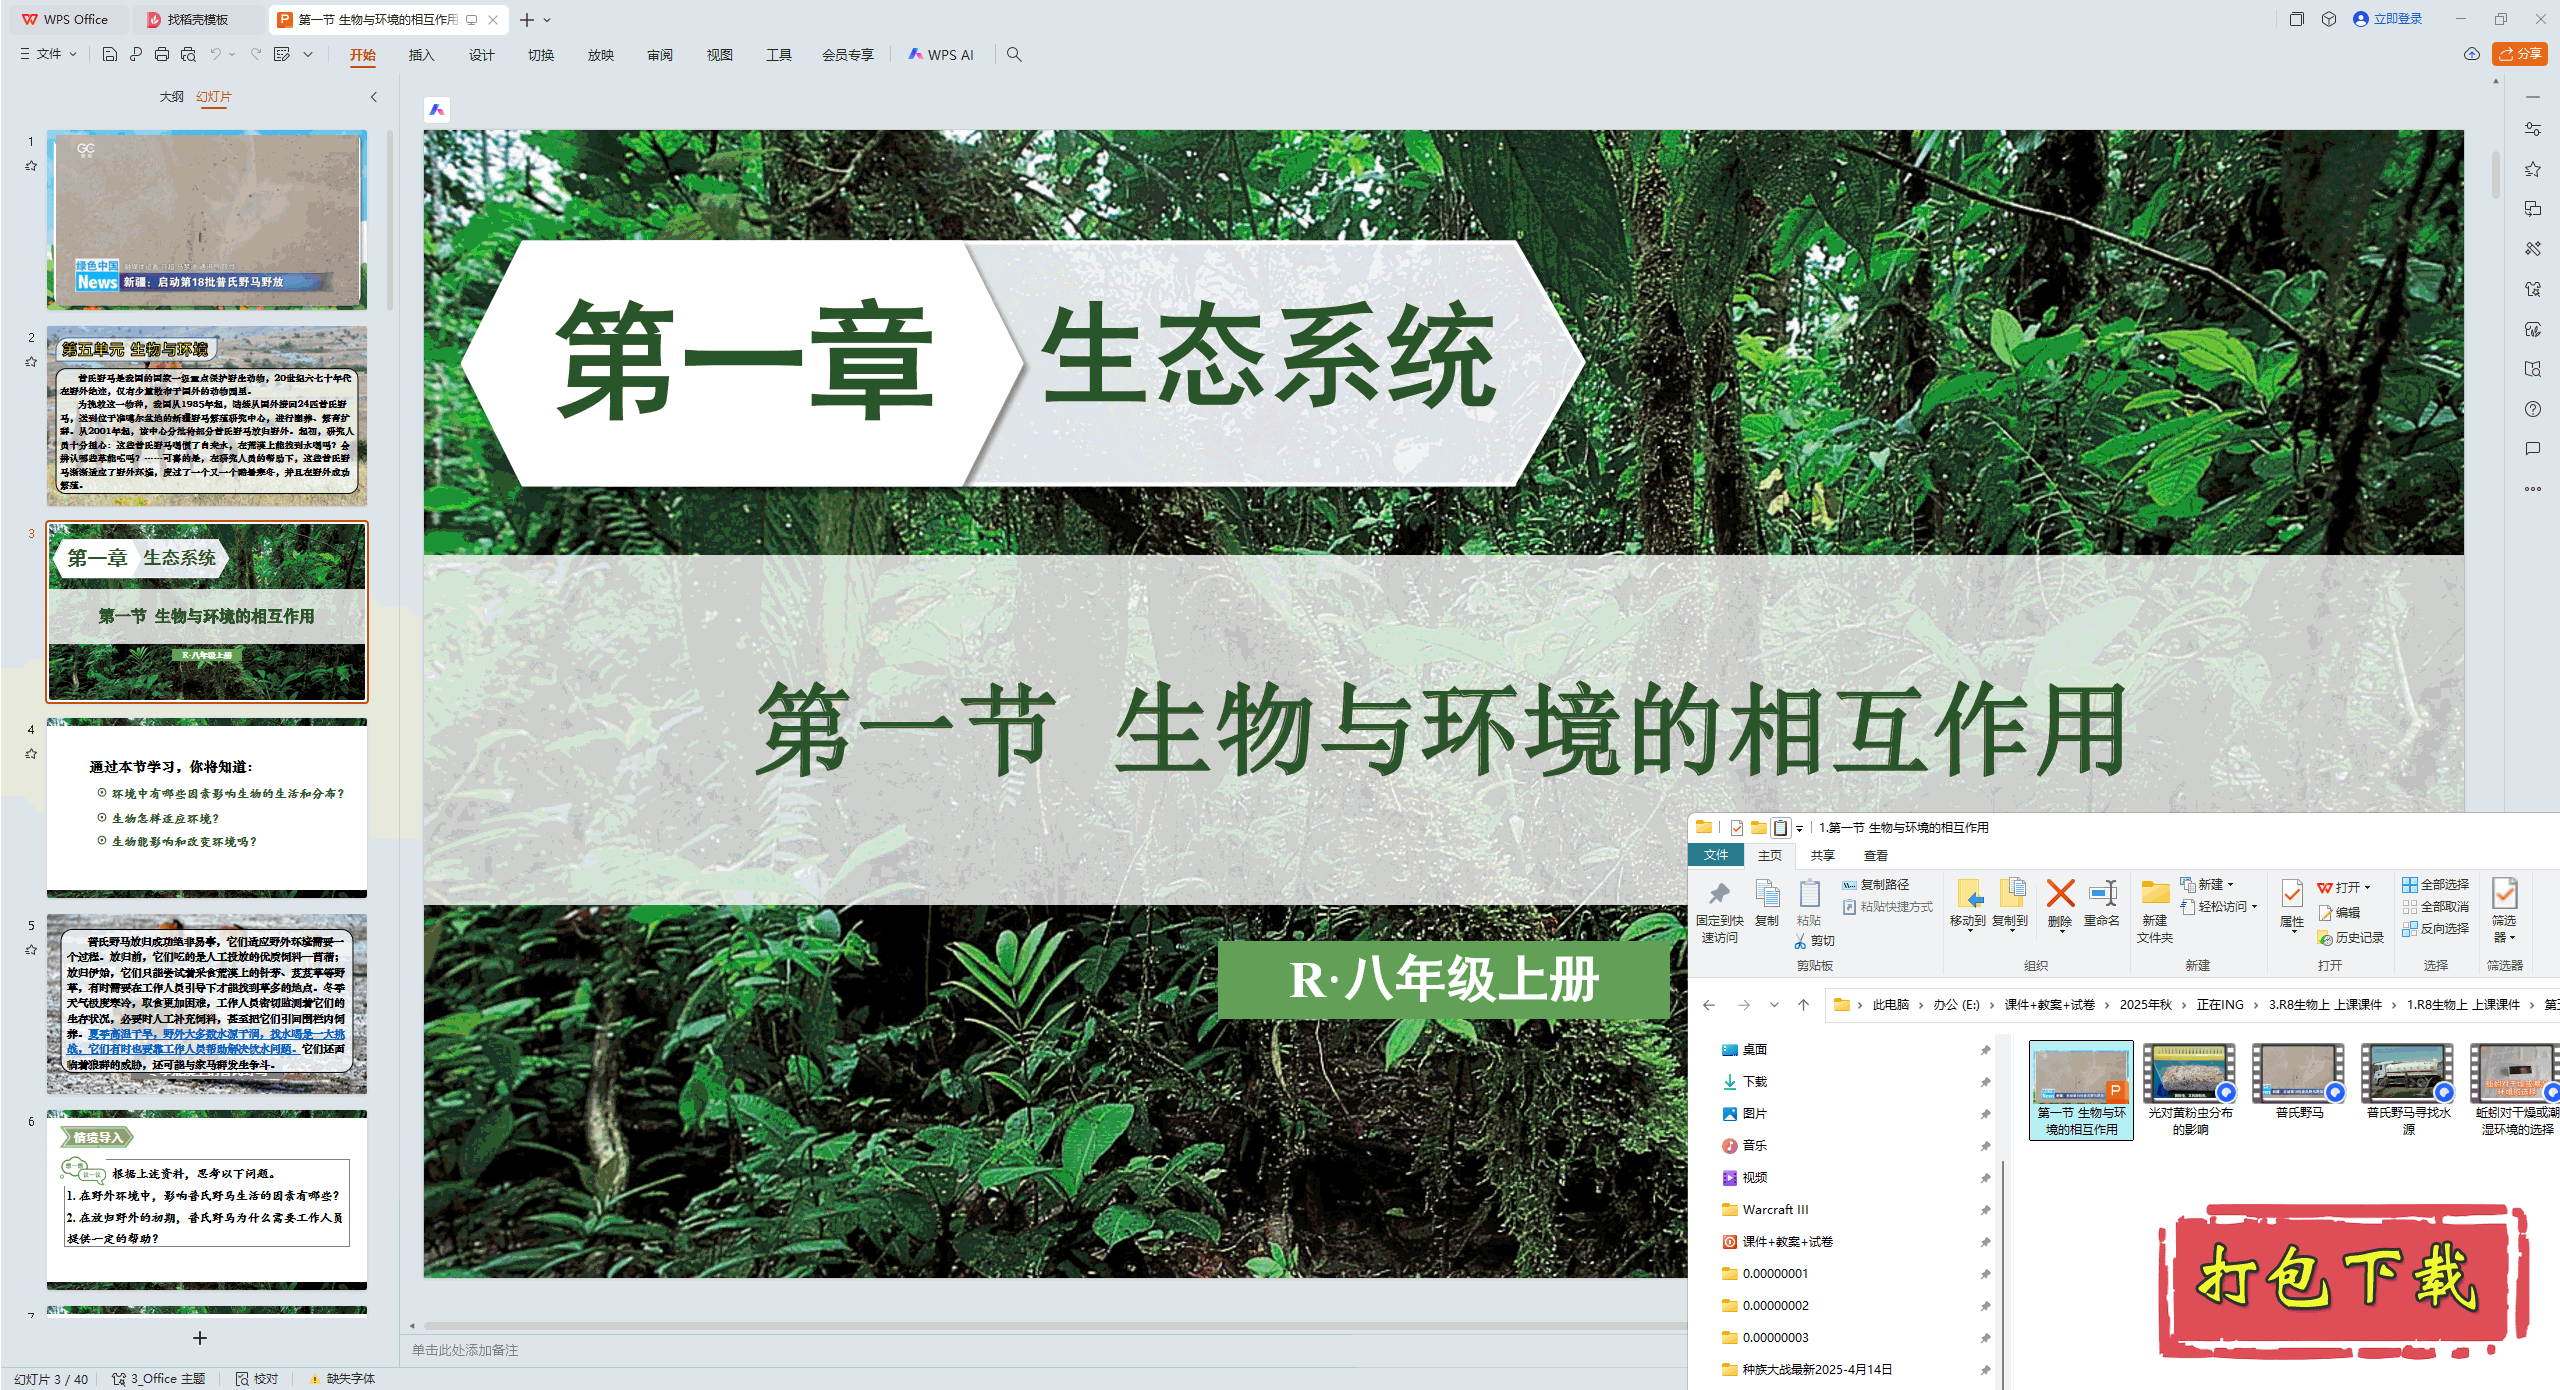2560x1390 pixels.
Task: Select slide 5 thumbnail in panel
Action: [207, 1003]
